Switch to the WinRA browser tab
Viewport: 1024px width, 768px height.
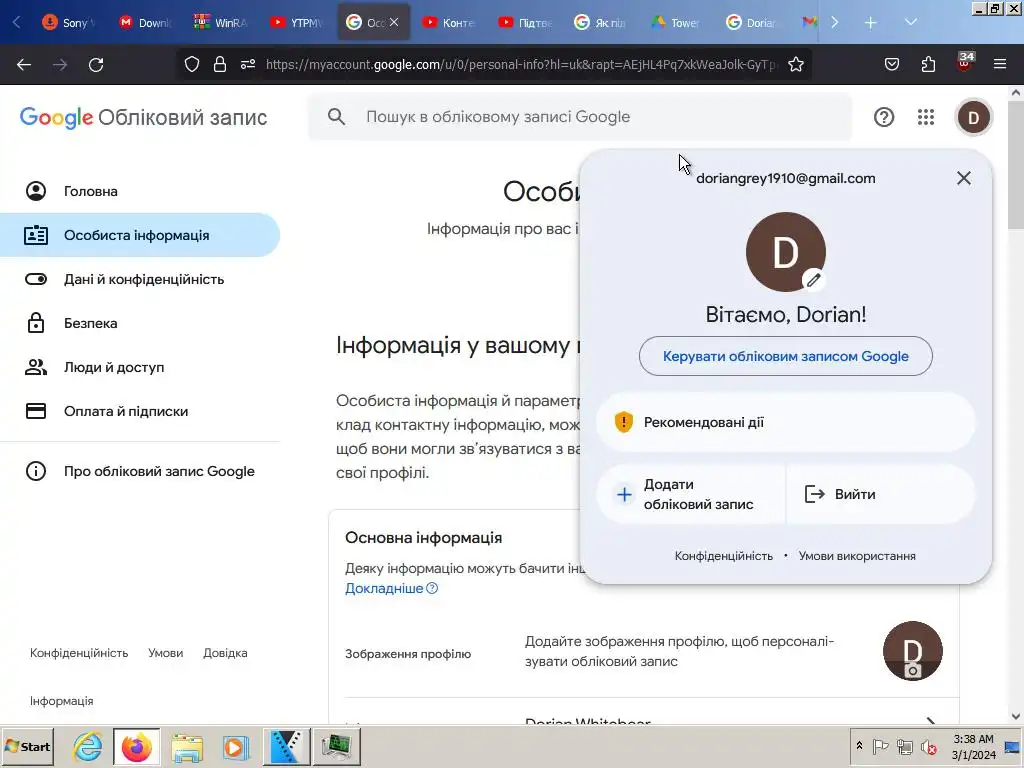pyautogui.click(x=221, y=23)
